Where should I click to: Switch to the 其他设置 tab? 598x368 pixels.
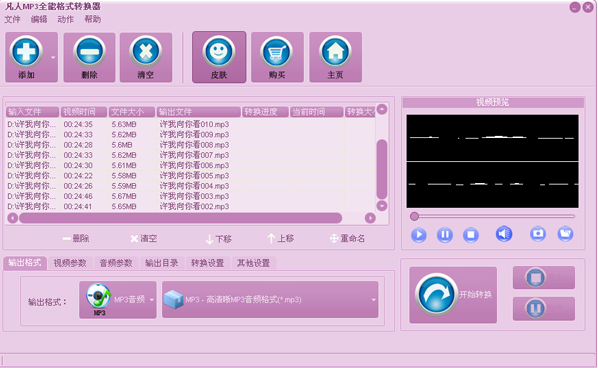pos(254,263)
